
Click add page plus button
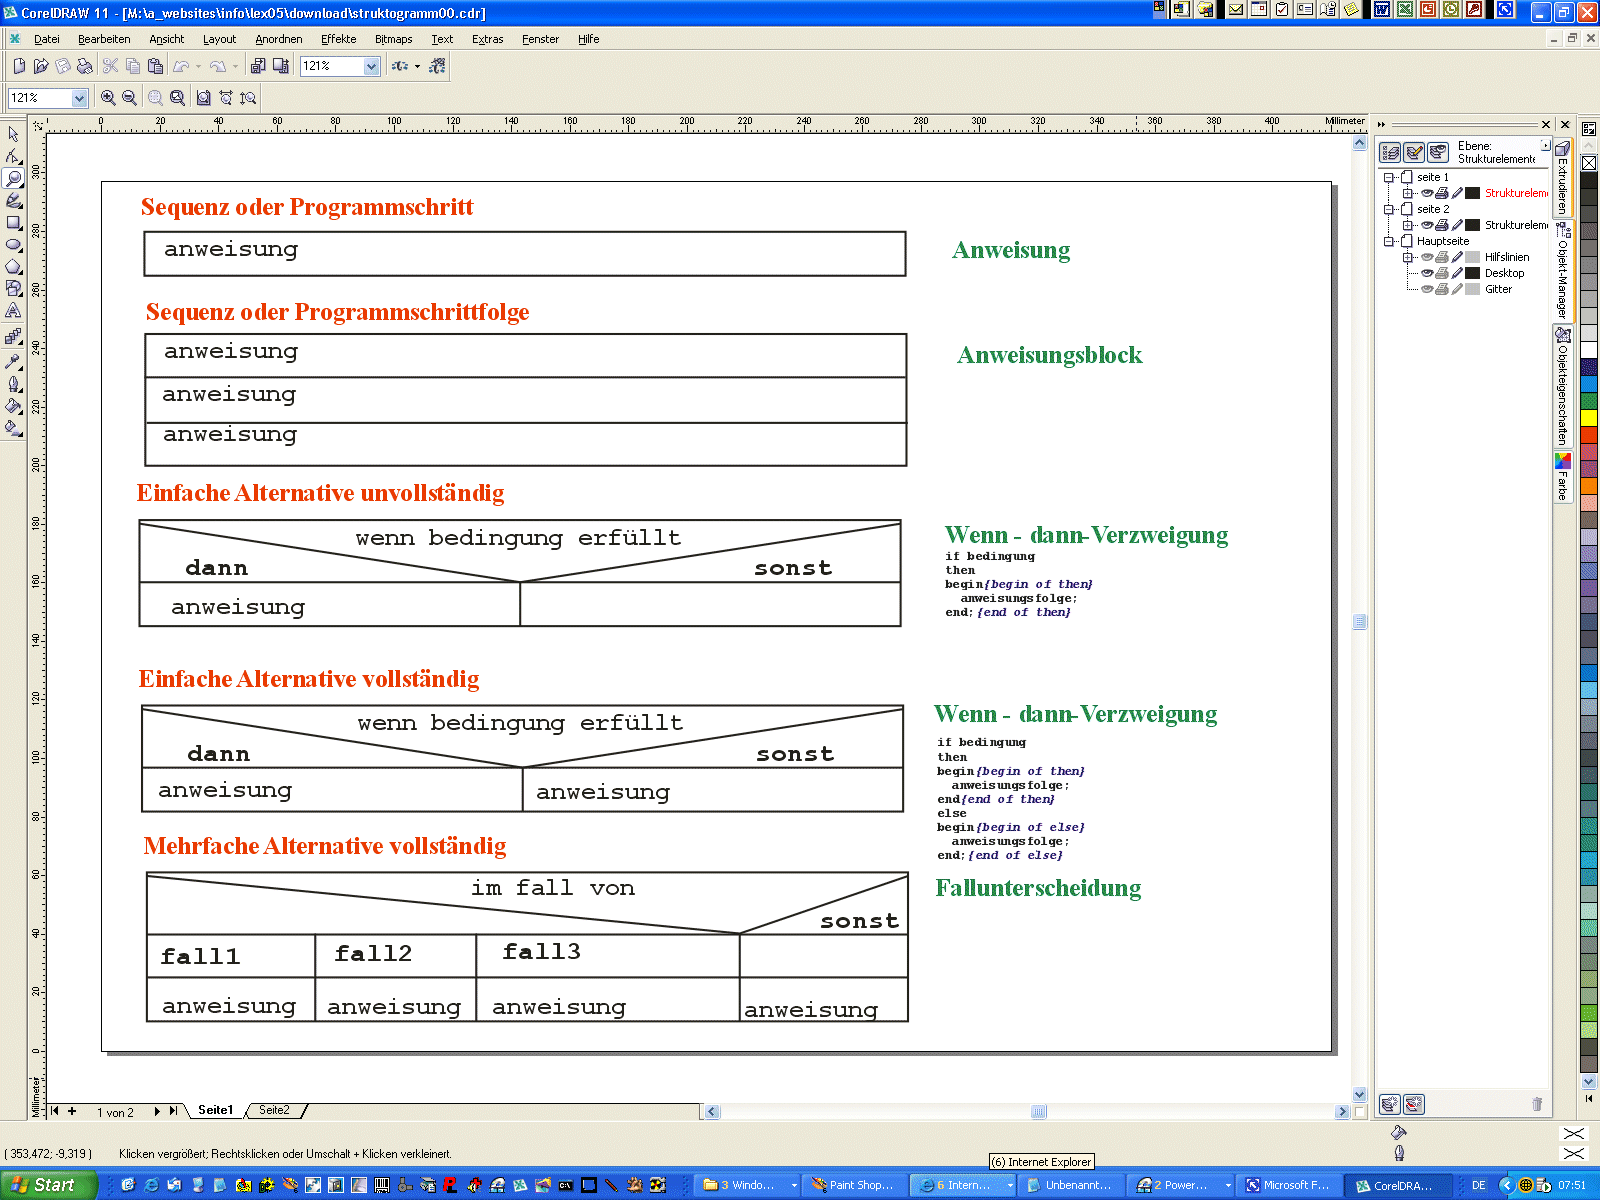coord(72,1111)
